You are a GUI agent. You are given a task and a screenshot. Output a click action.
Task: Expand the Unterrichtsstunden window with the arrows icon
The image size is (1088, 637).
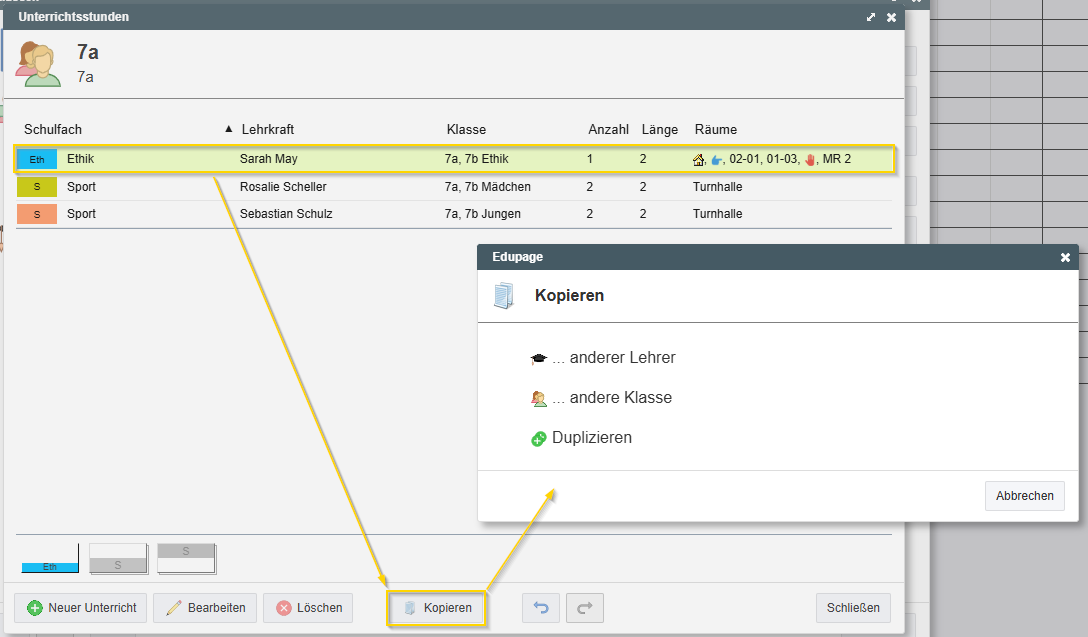[871, 17]
